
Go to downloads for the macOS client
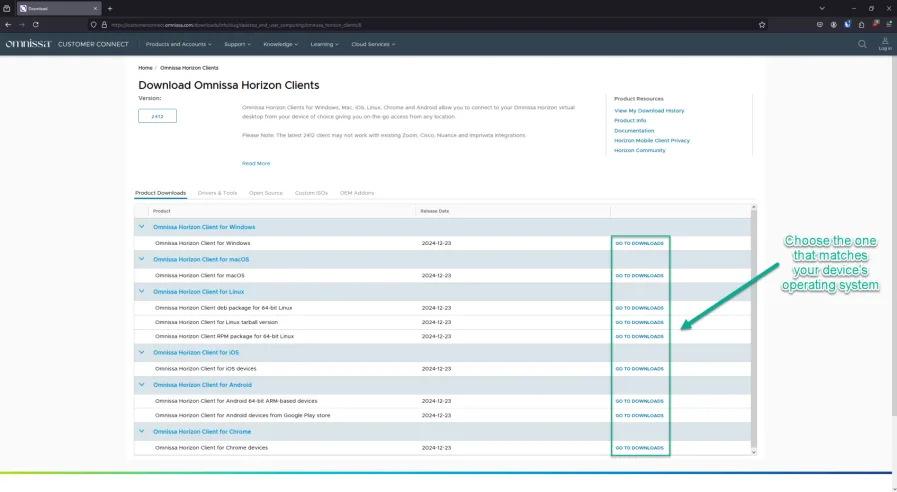640,276
